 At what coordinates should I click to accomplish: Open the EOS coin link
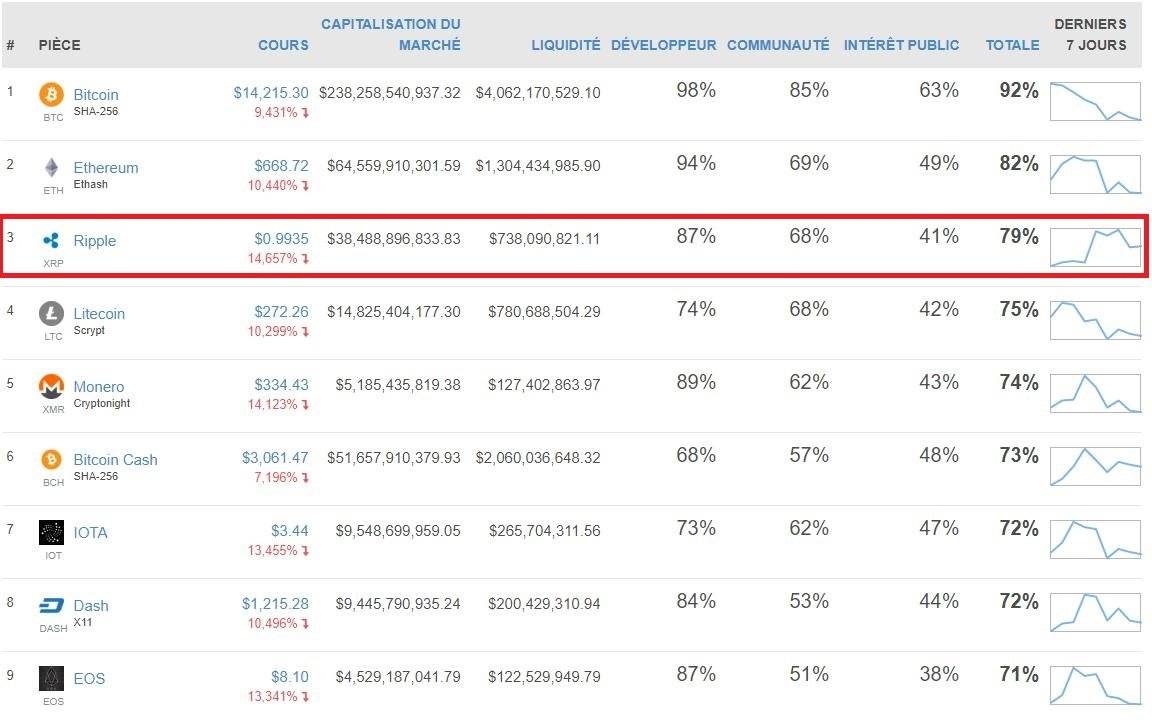[x=89, y=678]
